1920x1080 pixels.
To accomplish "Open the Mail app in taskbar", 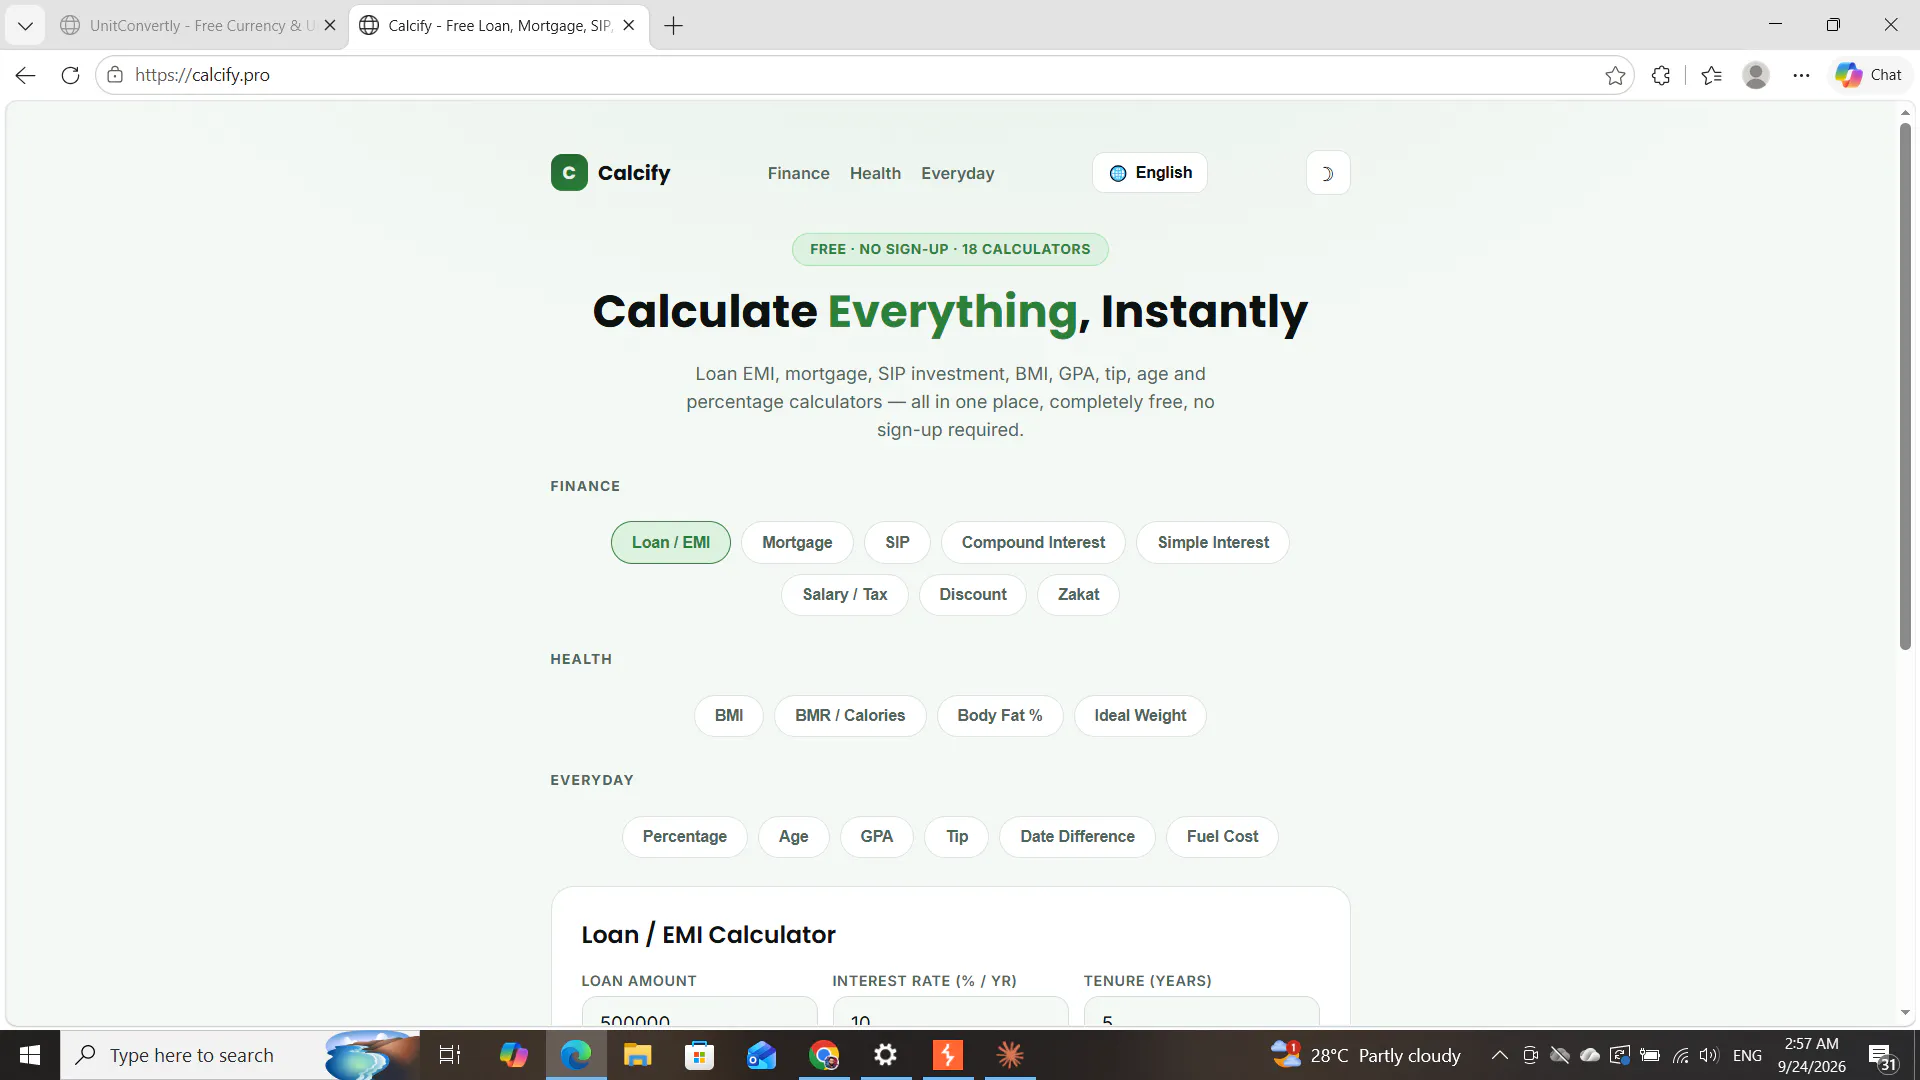I will pos(761,1055).
